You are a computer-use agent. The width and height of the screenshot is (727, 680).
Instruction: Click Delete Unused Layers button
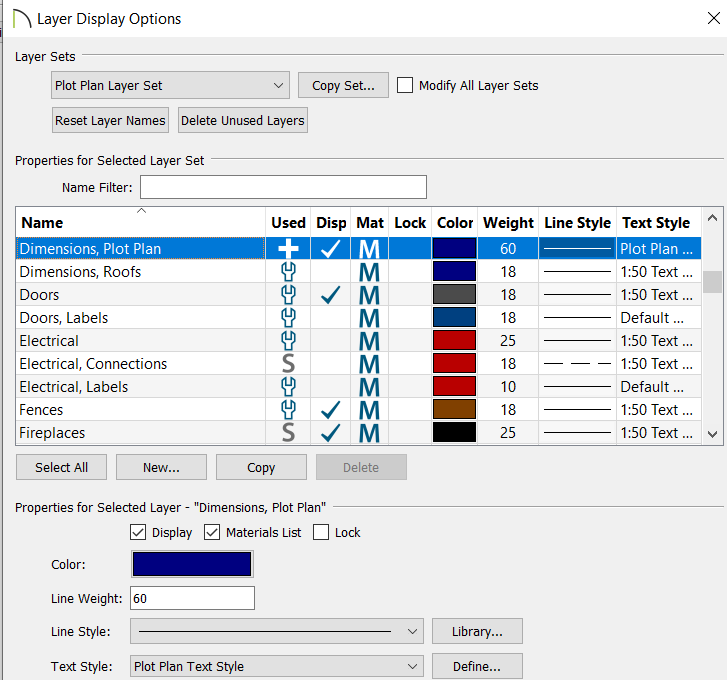tap(242, 121)
